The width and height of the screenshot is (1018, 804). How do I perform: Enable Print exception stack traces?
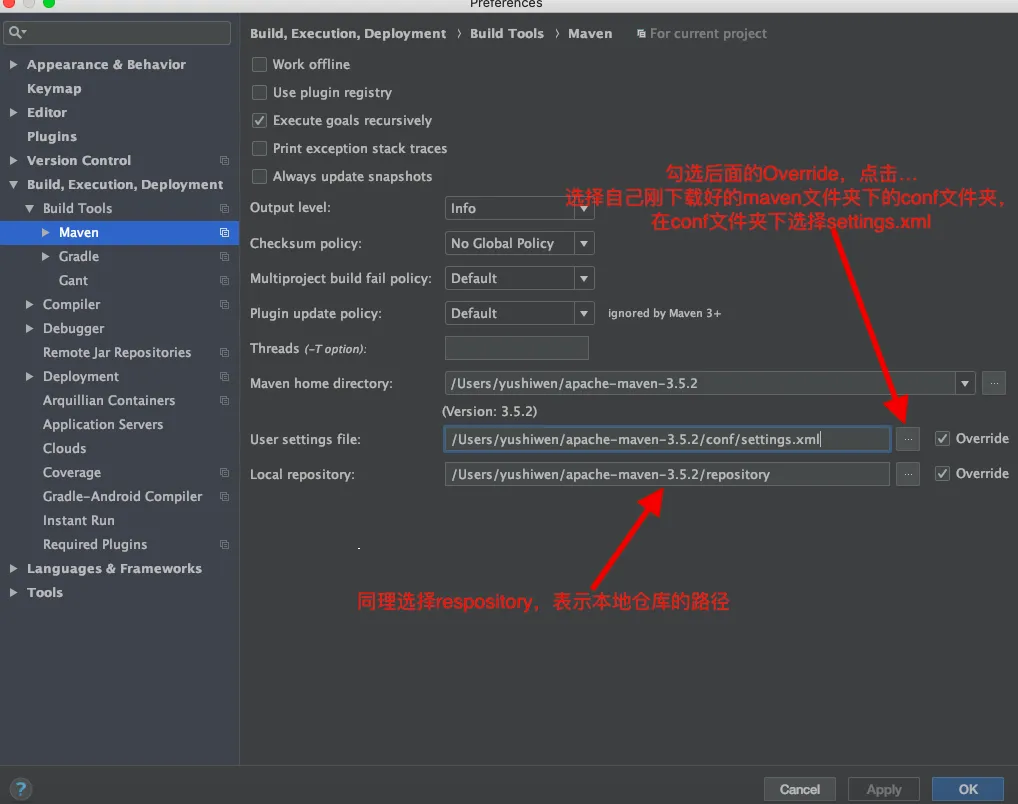tap(259, 148)
